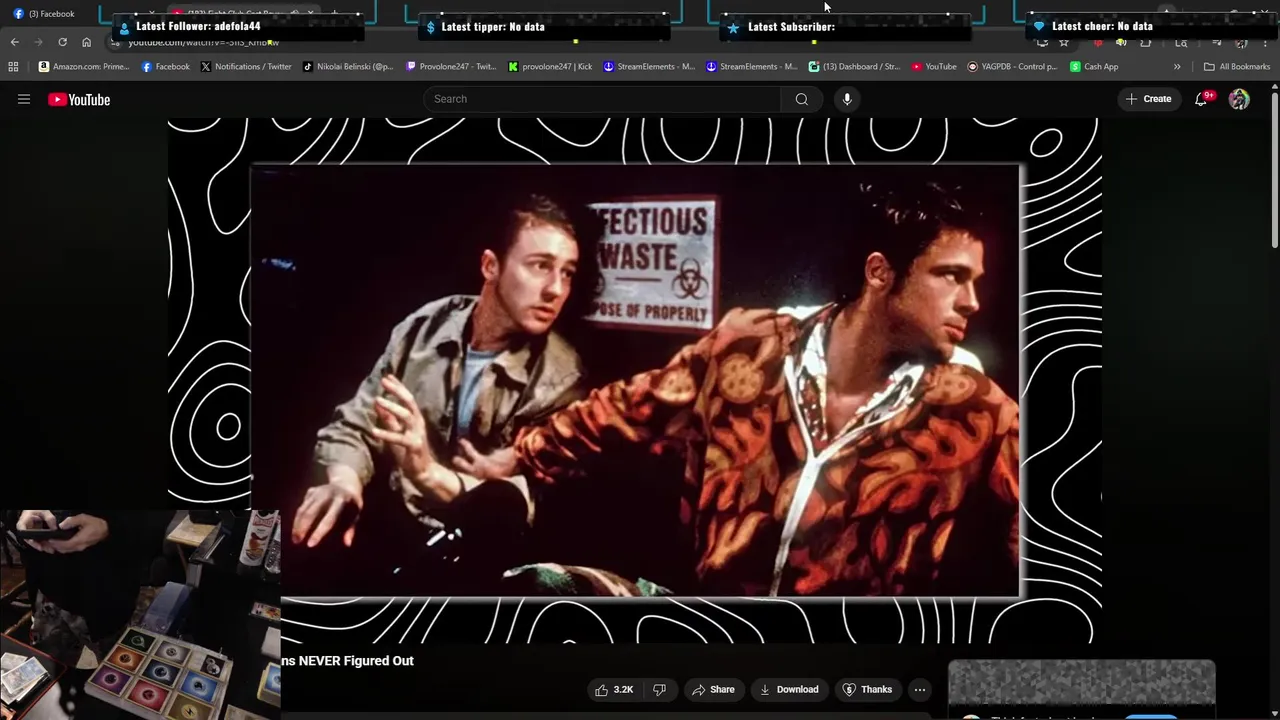Open the first StreamElements bookmark
The width and height of the screenshot is (1280, 720).
tap(648, 67)
